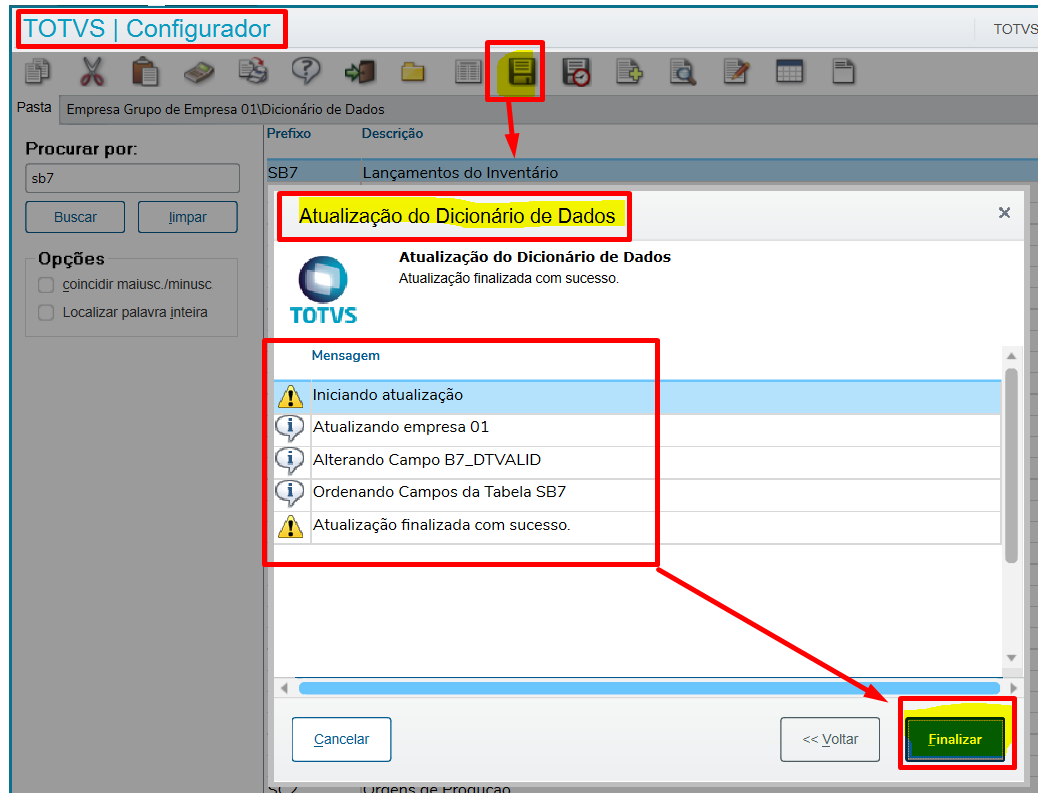This screenshot has height=801, width=1045.
Task: Click the << Voltar button
Action: pos(830,739)
